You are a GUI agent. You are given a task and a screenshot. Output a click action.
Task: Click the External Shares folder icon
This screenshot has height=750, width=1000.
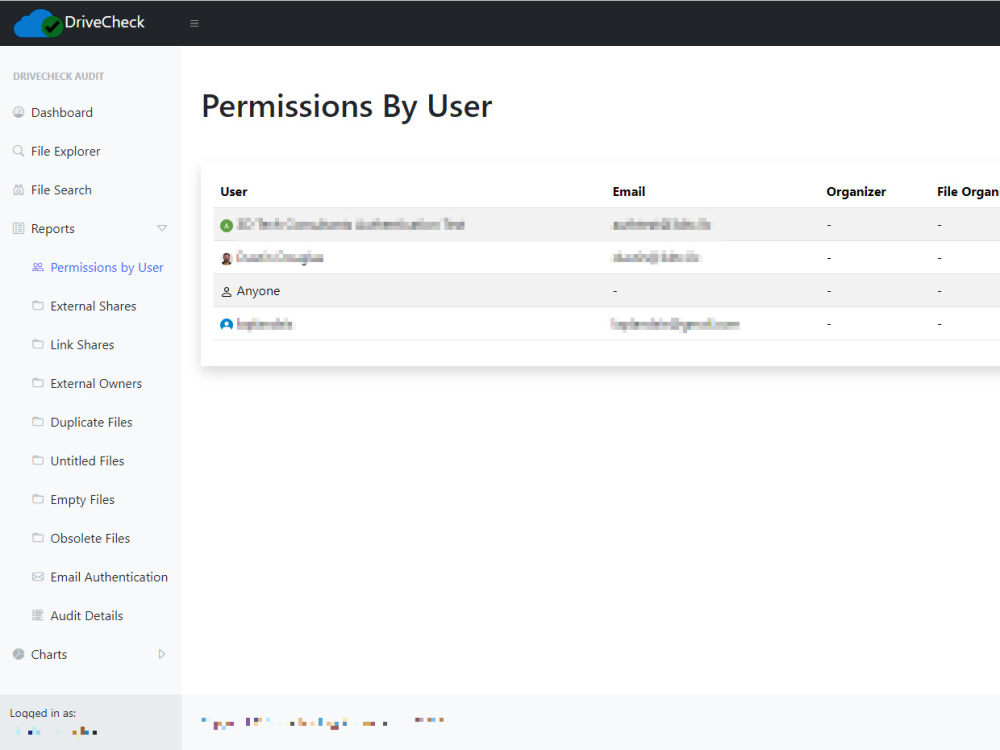click(x=38, y=305)
